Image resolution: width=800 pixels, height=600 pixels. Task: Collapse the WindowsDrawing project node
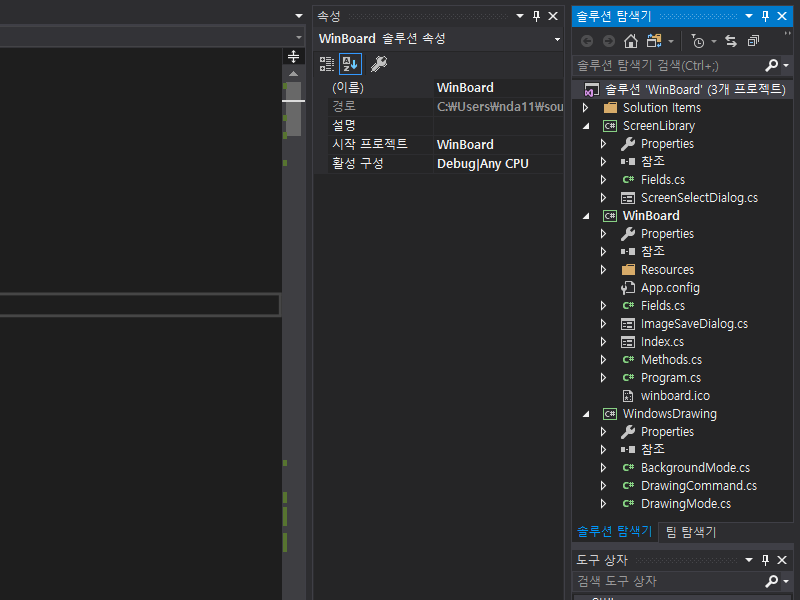tap(586, 414)
